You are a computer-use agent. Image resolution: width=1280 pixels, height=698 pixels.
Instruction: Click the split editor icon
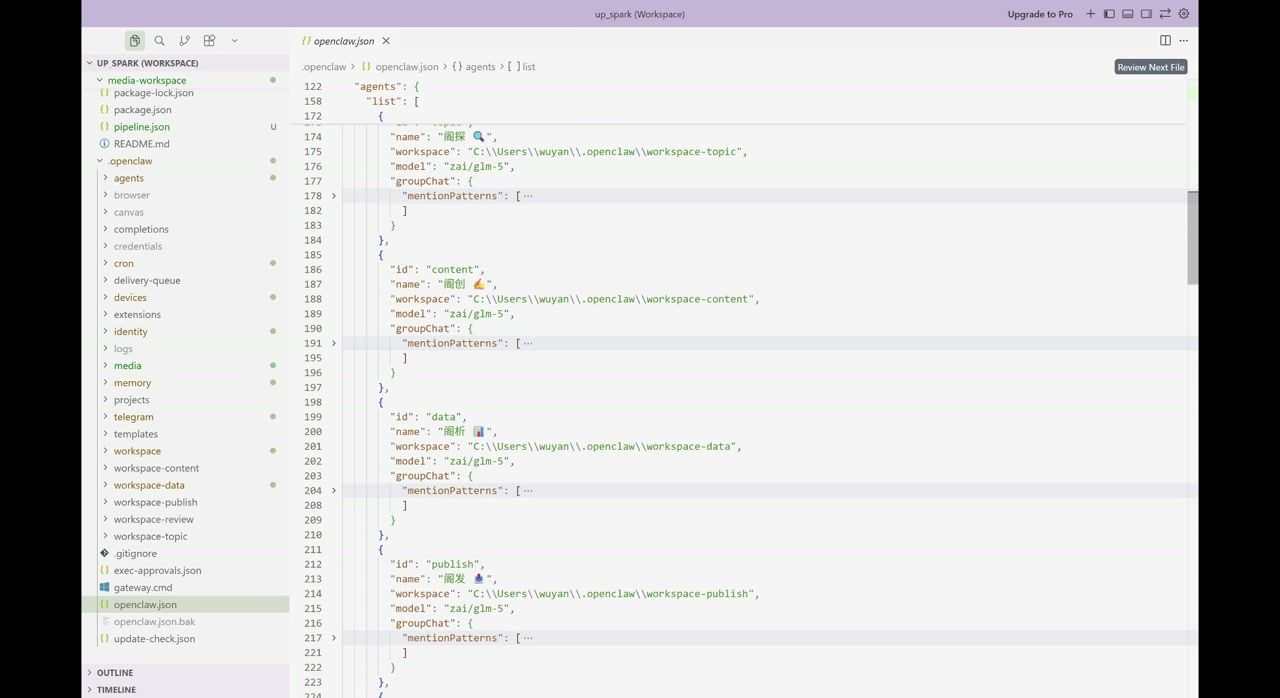(1165, 41)
